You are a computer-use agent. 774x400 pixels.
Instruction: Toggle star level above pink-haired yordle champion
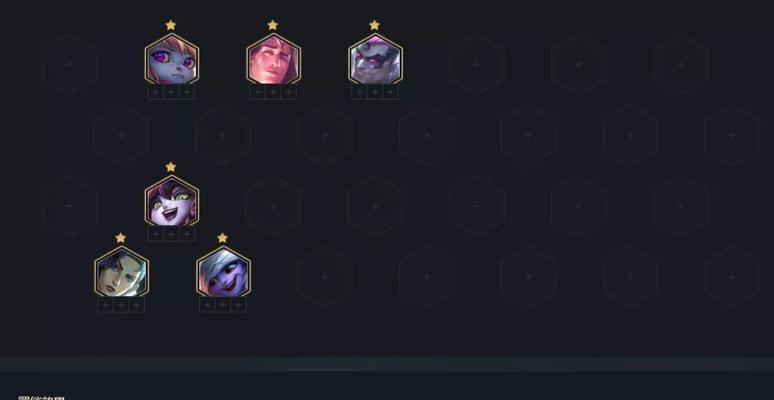[171, 25]
